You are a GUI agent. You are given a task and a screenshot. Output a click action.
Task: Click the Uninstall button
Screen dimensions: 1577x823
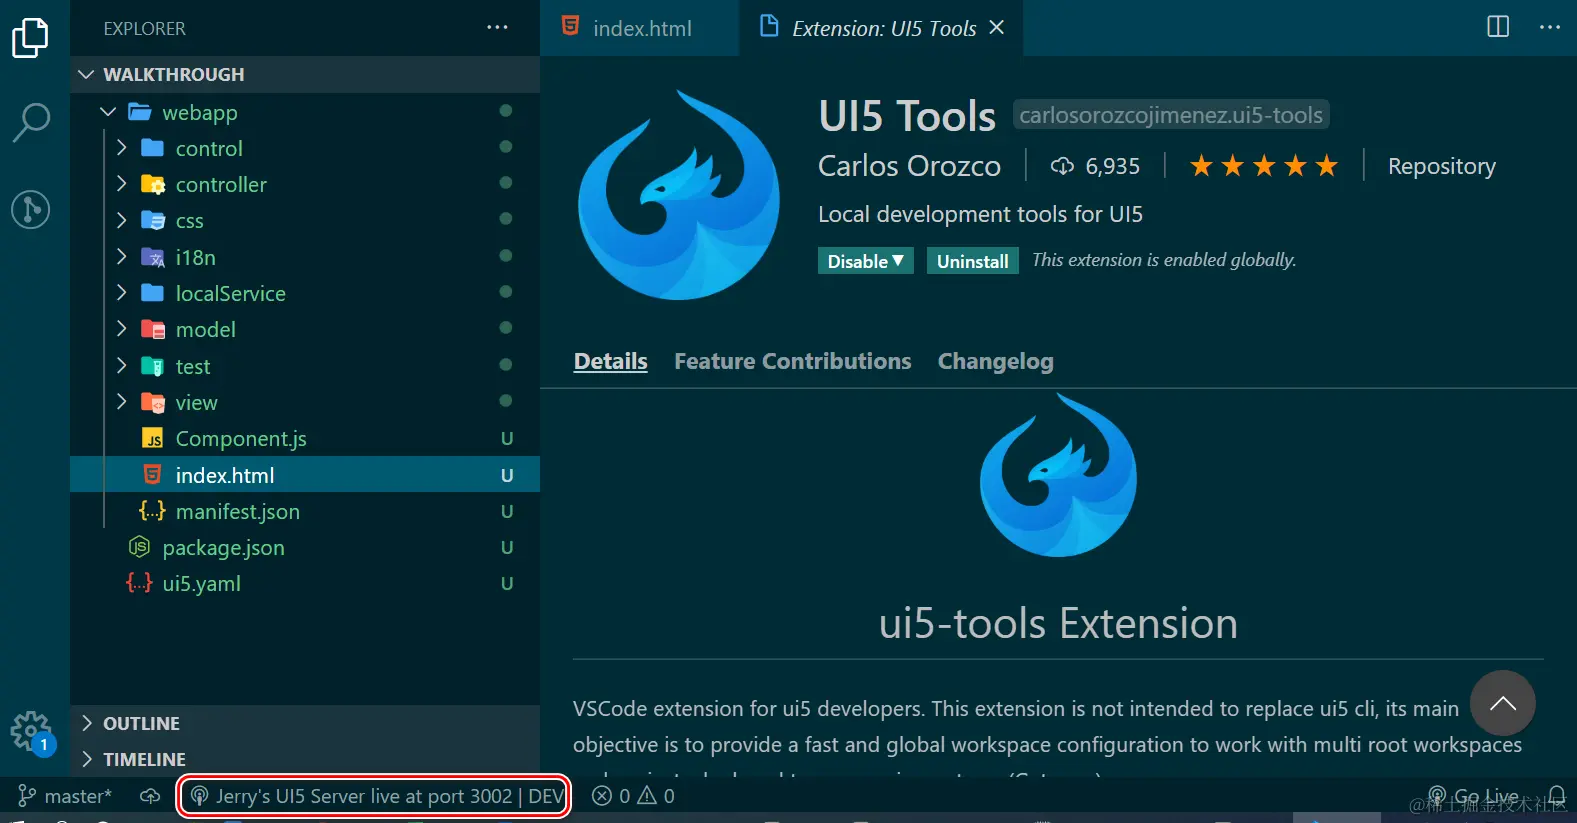point(972,261)
